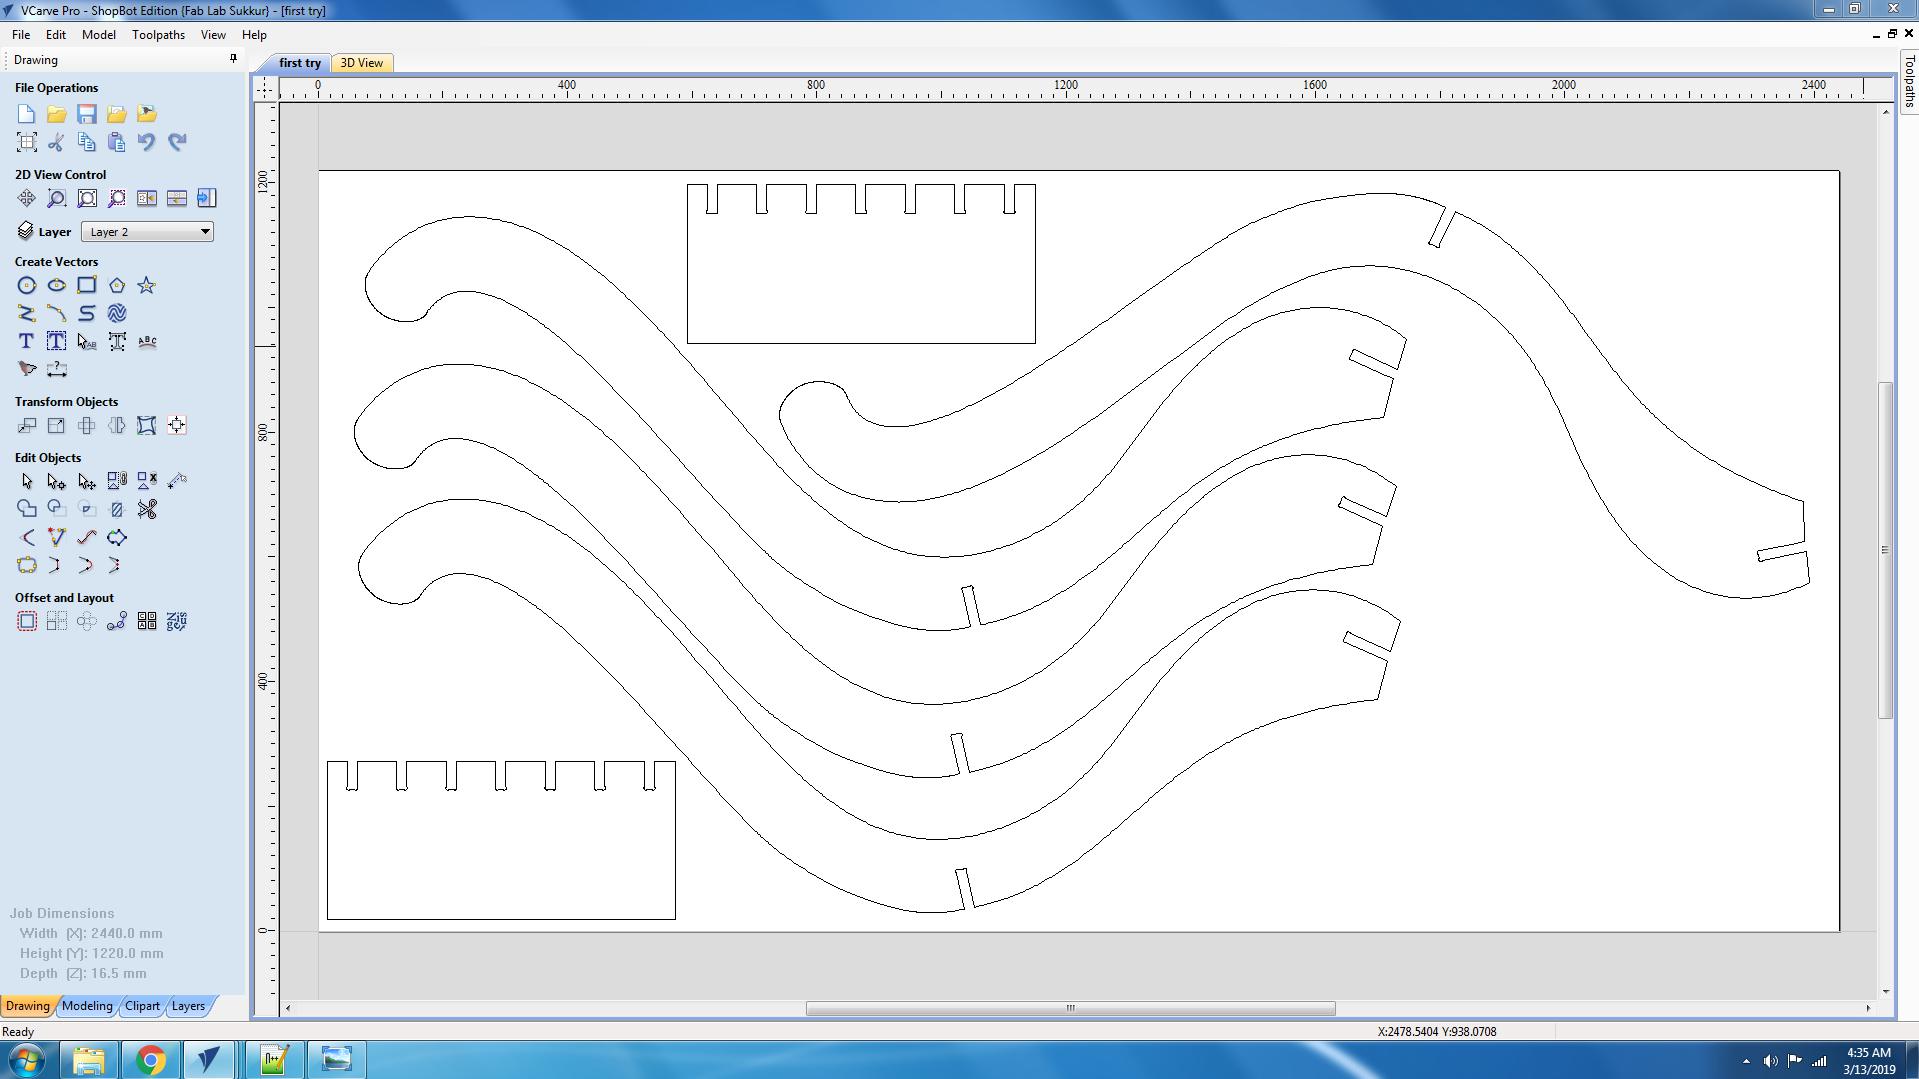Click the Open existing file folder icon
This screenshot has width=1919, height=1079.
(57, 114)
